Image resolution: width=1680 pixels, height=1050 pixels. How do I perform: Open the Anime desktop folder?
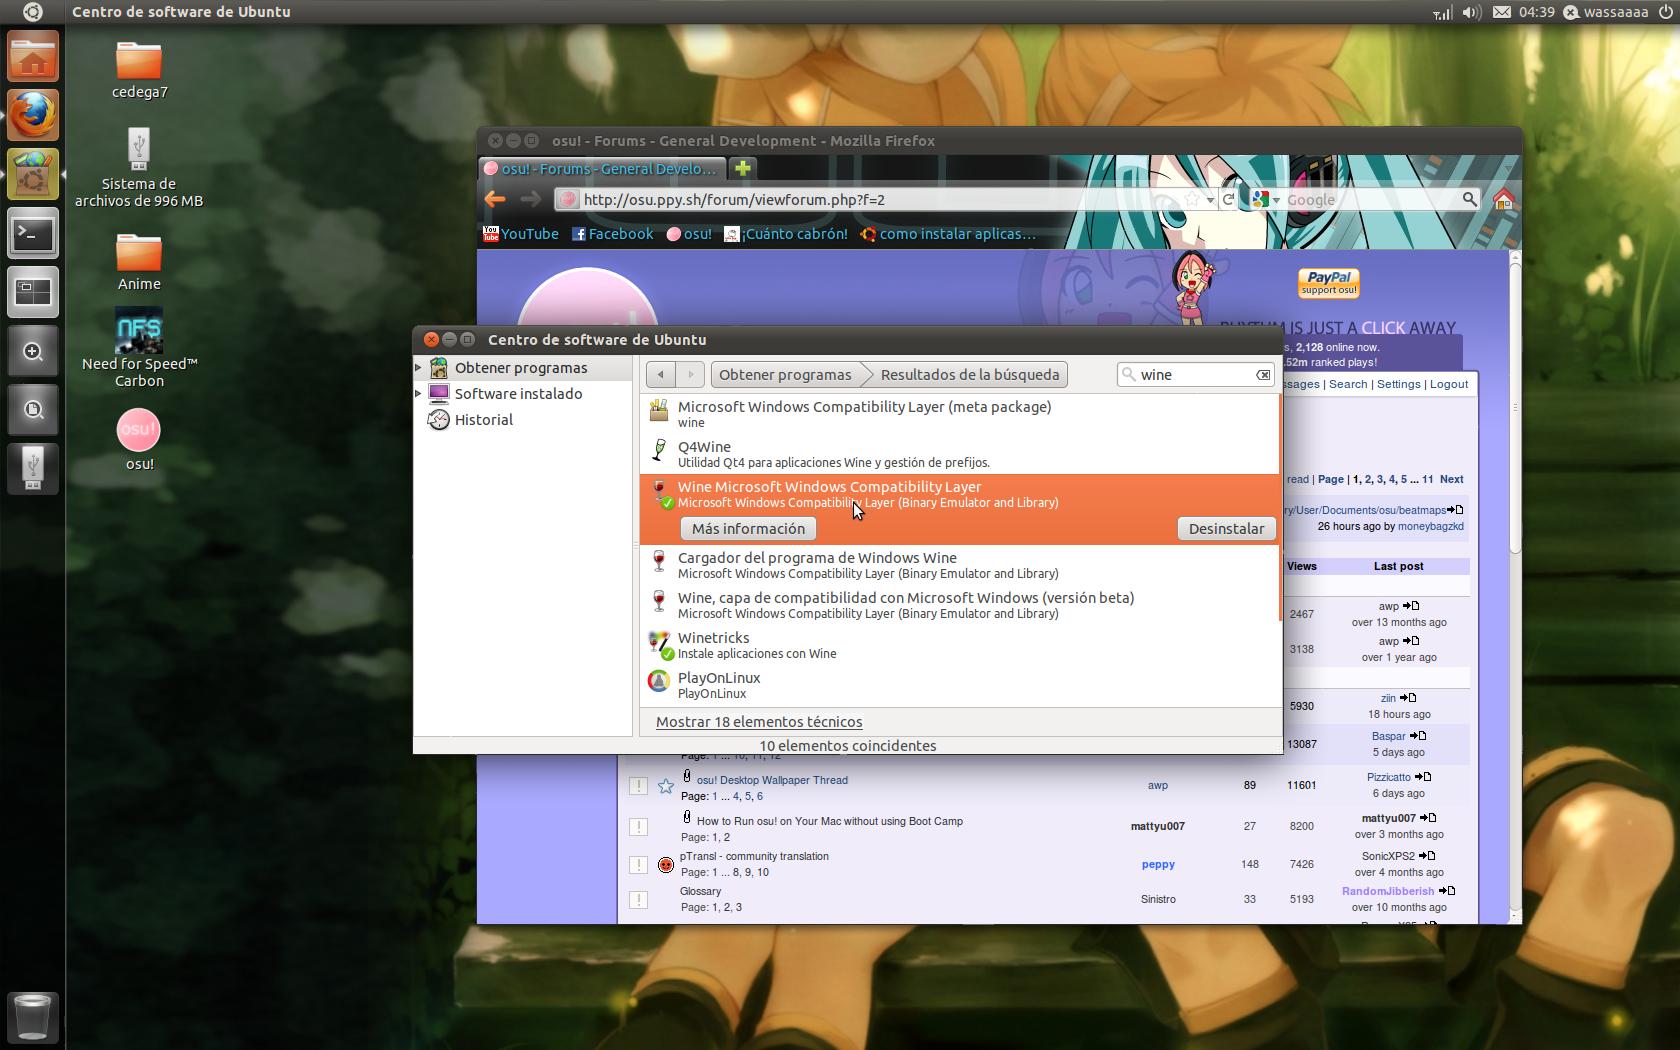point(139,262)
